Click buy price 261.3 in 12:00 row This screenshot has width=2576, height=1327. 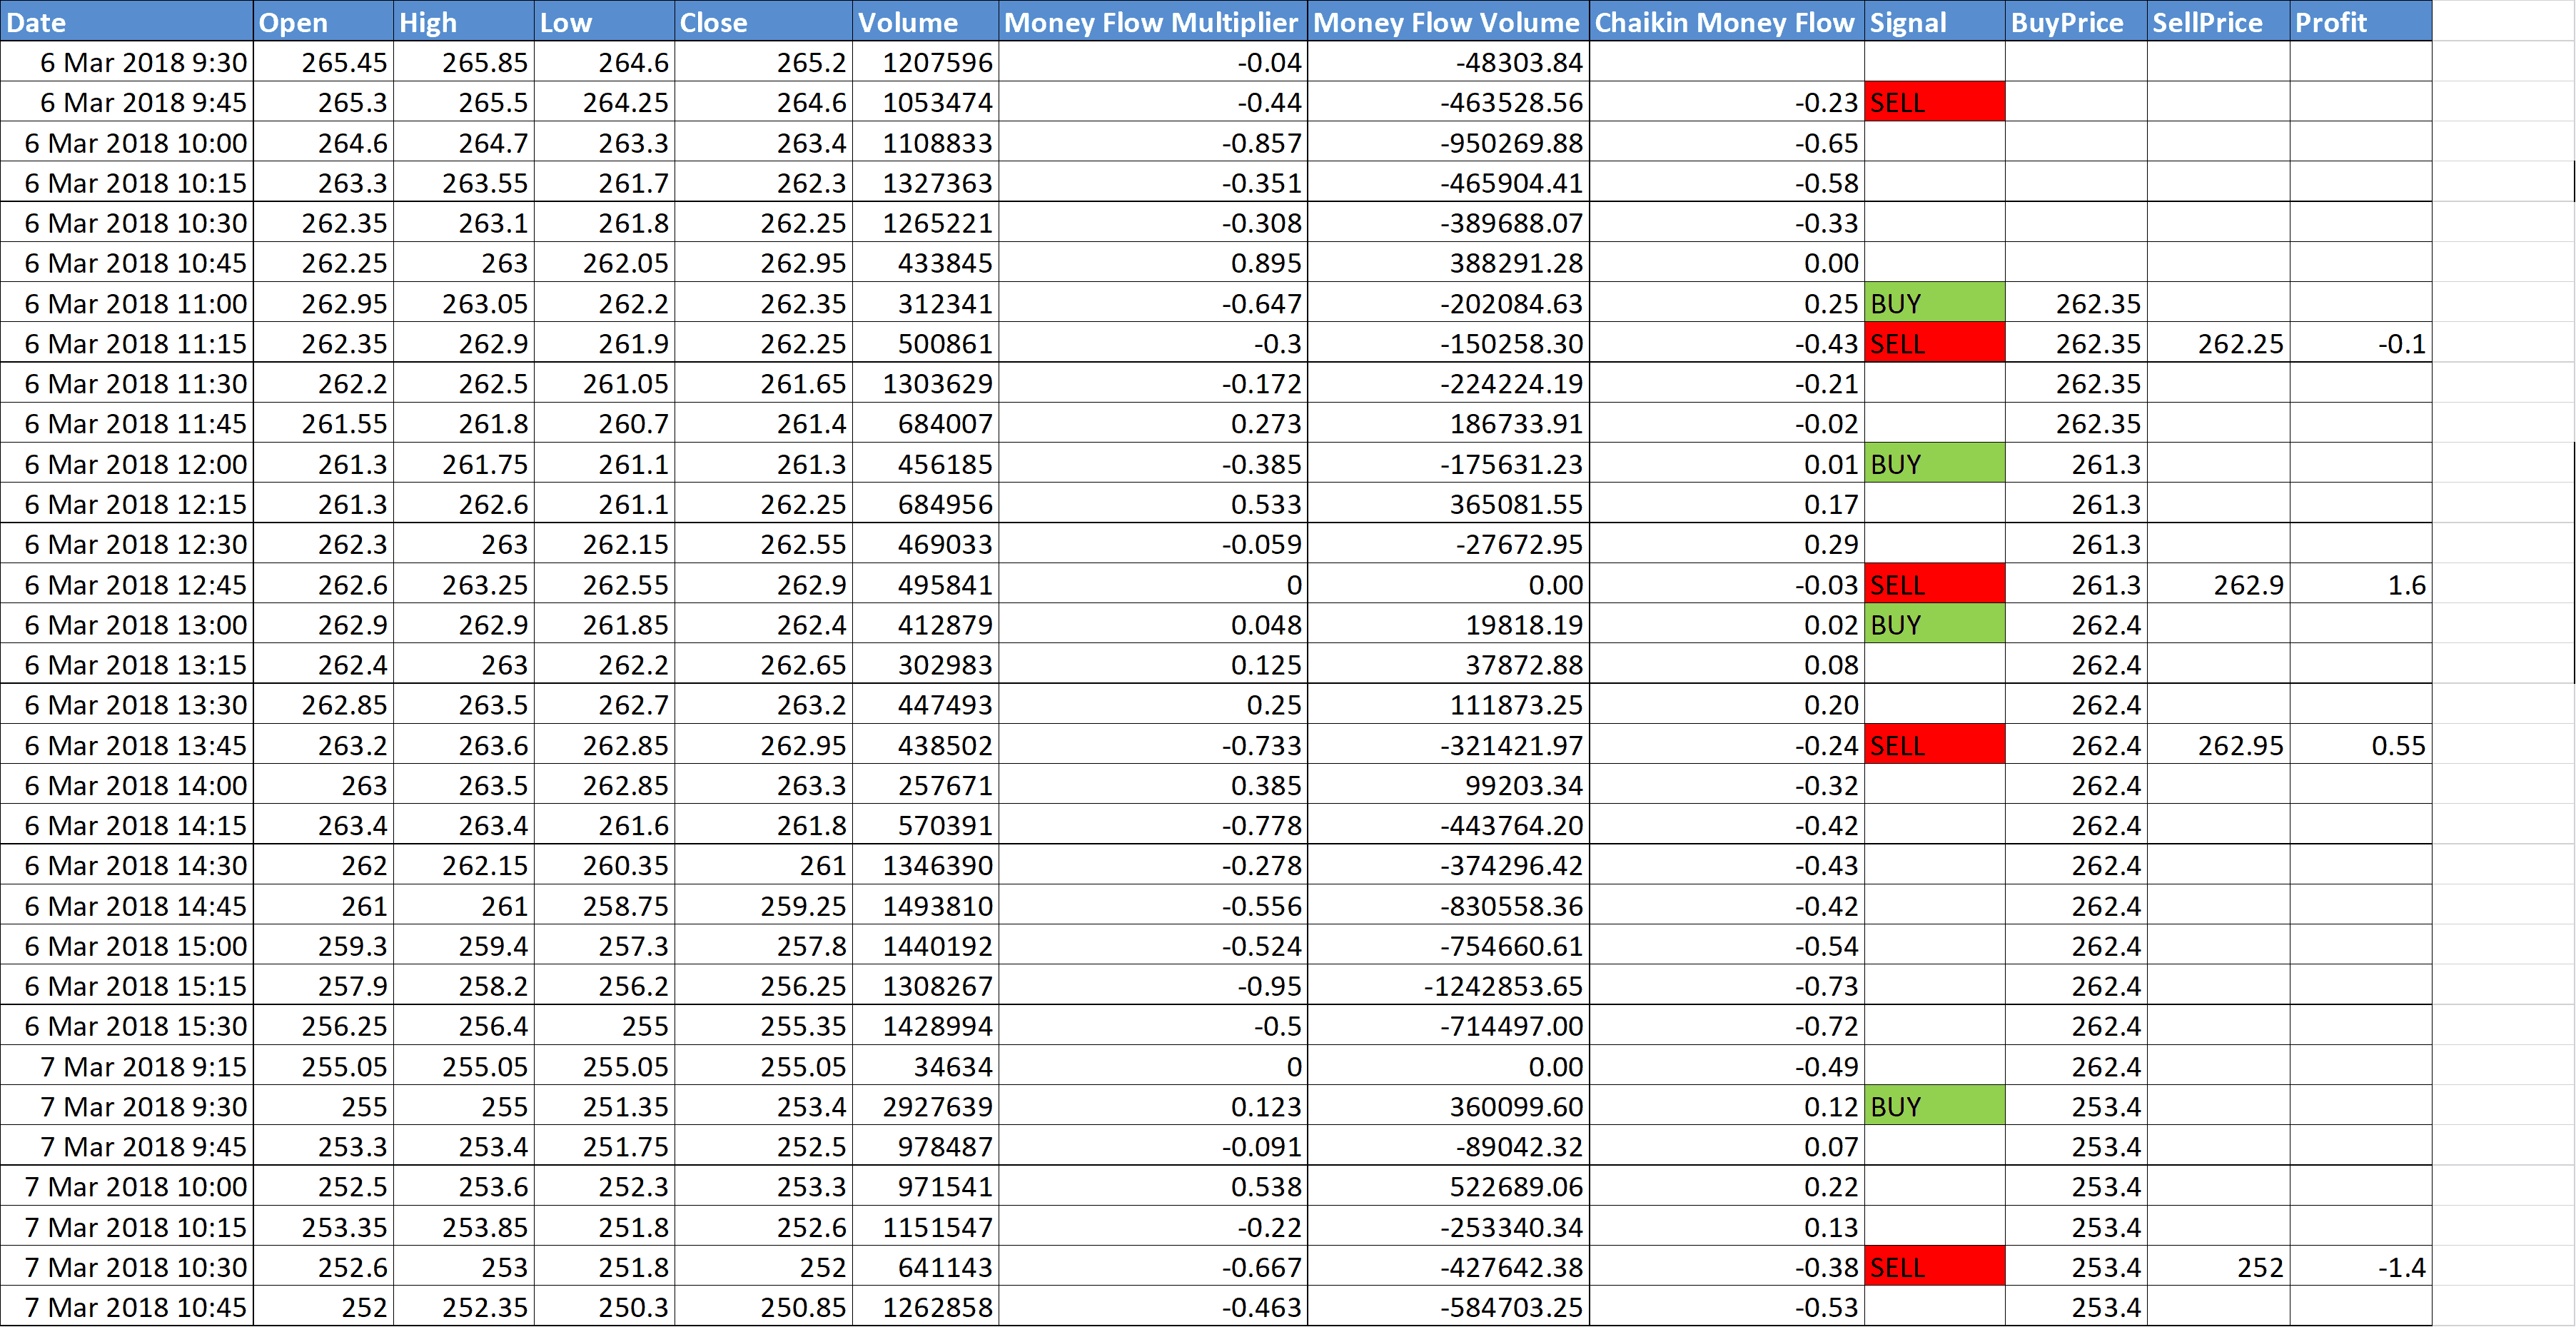2076,464
